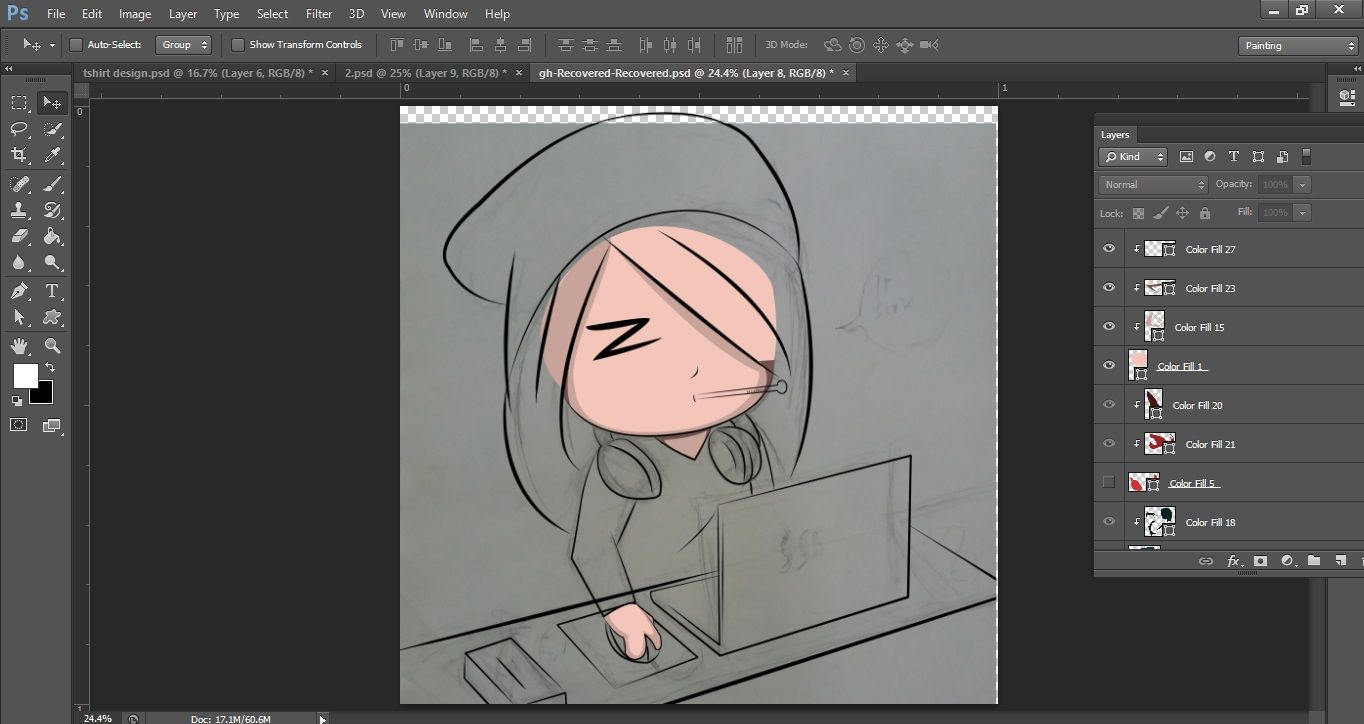
Task: Switch to 2.psd document tab
Action: [x=425, y=73]
